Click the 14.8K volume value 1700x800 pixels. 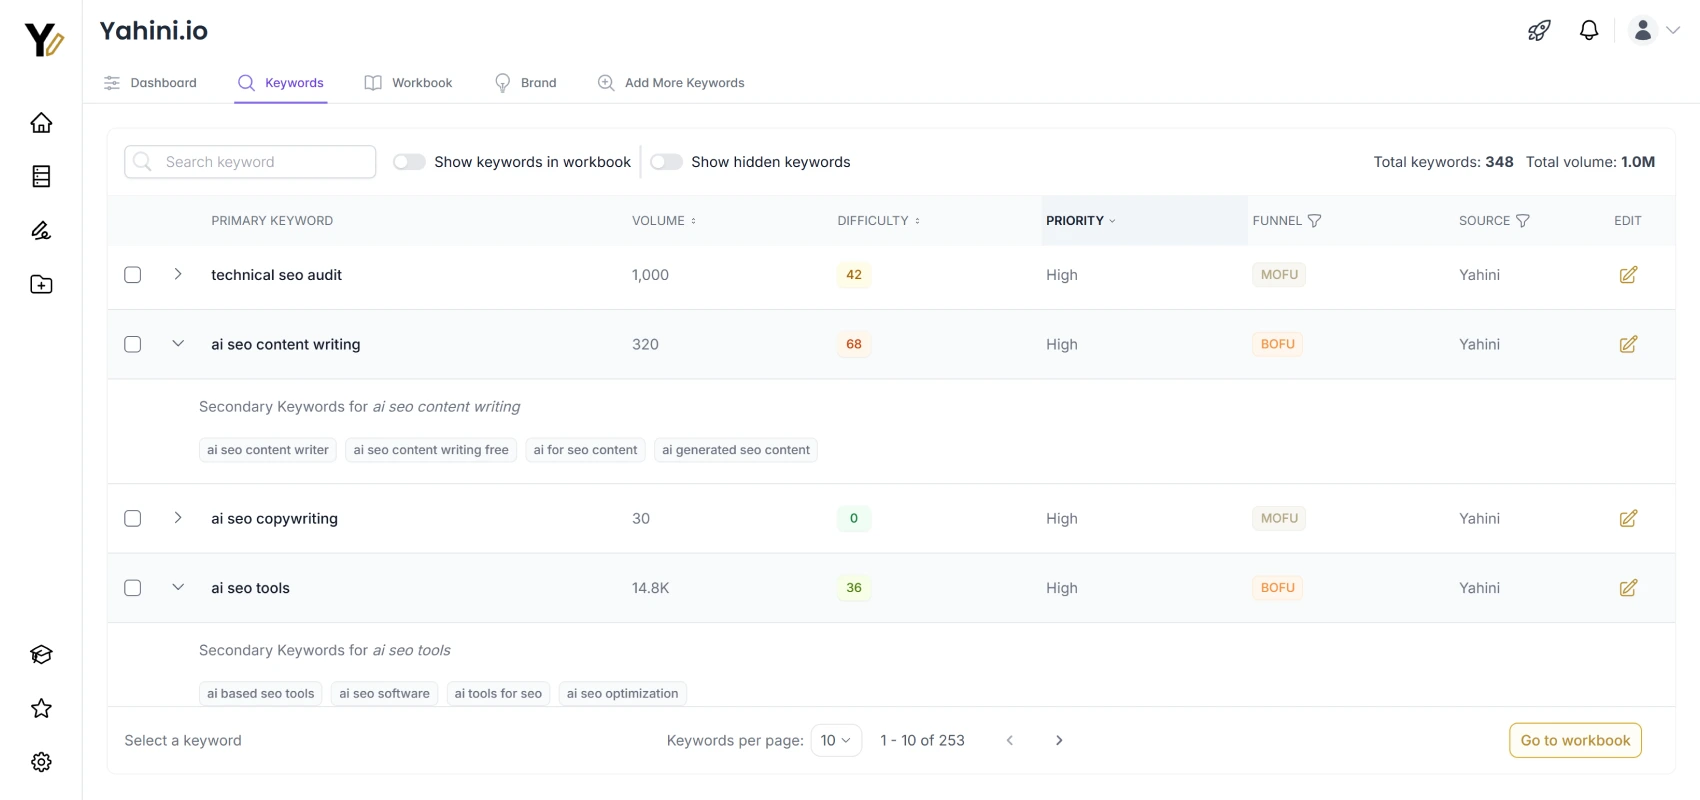click(651, 588)
